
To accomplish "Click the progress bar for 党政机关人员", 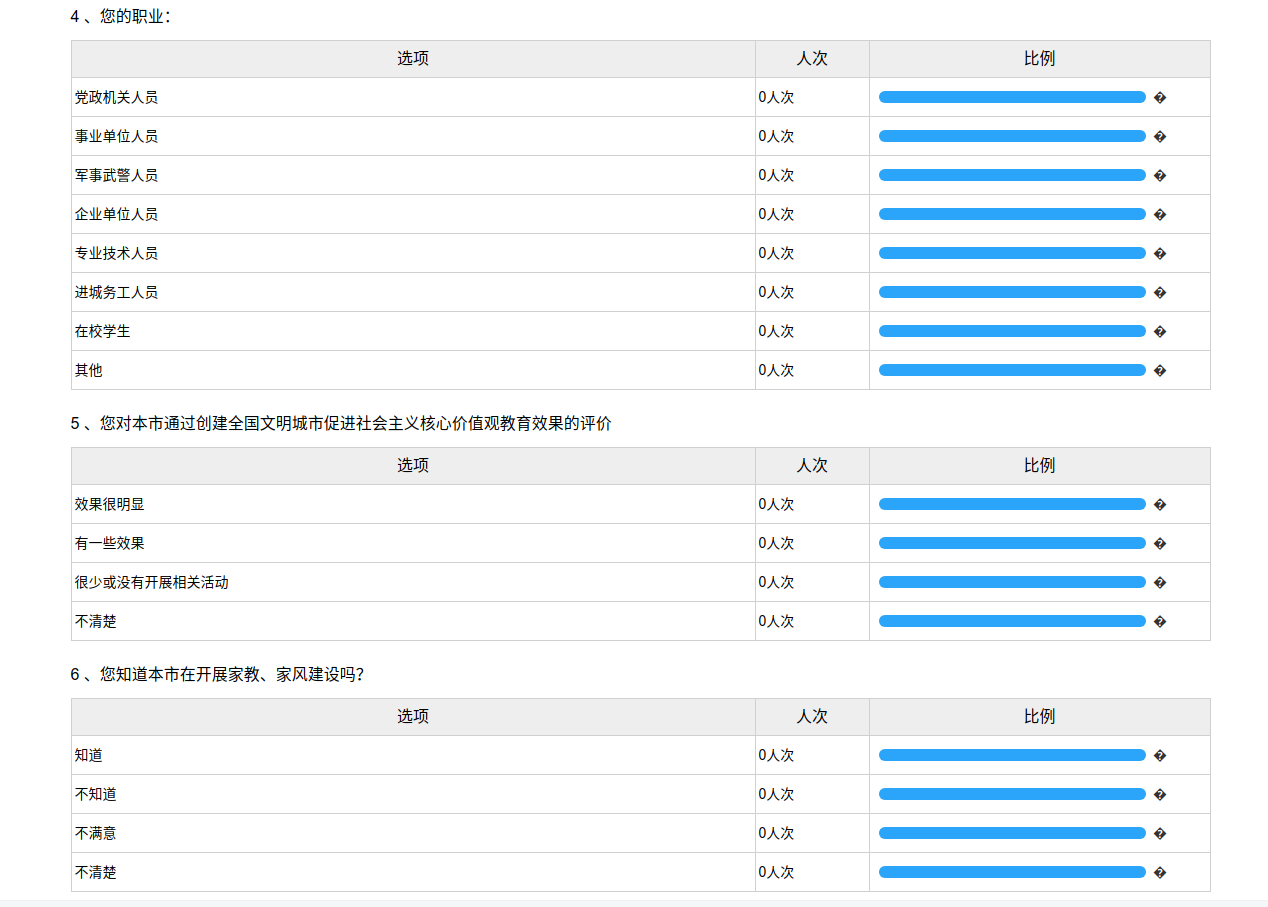I will click(1012, 97).
